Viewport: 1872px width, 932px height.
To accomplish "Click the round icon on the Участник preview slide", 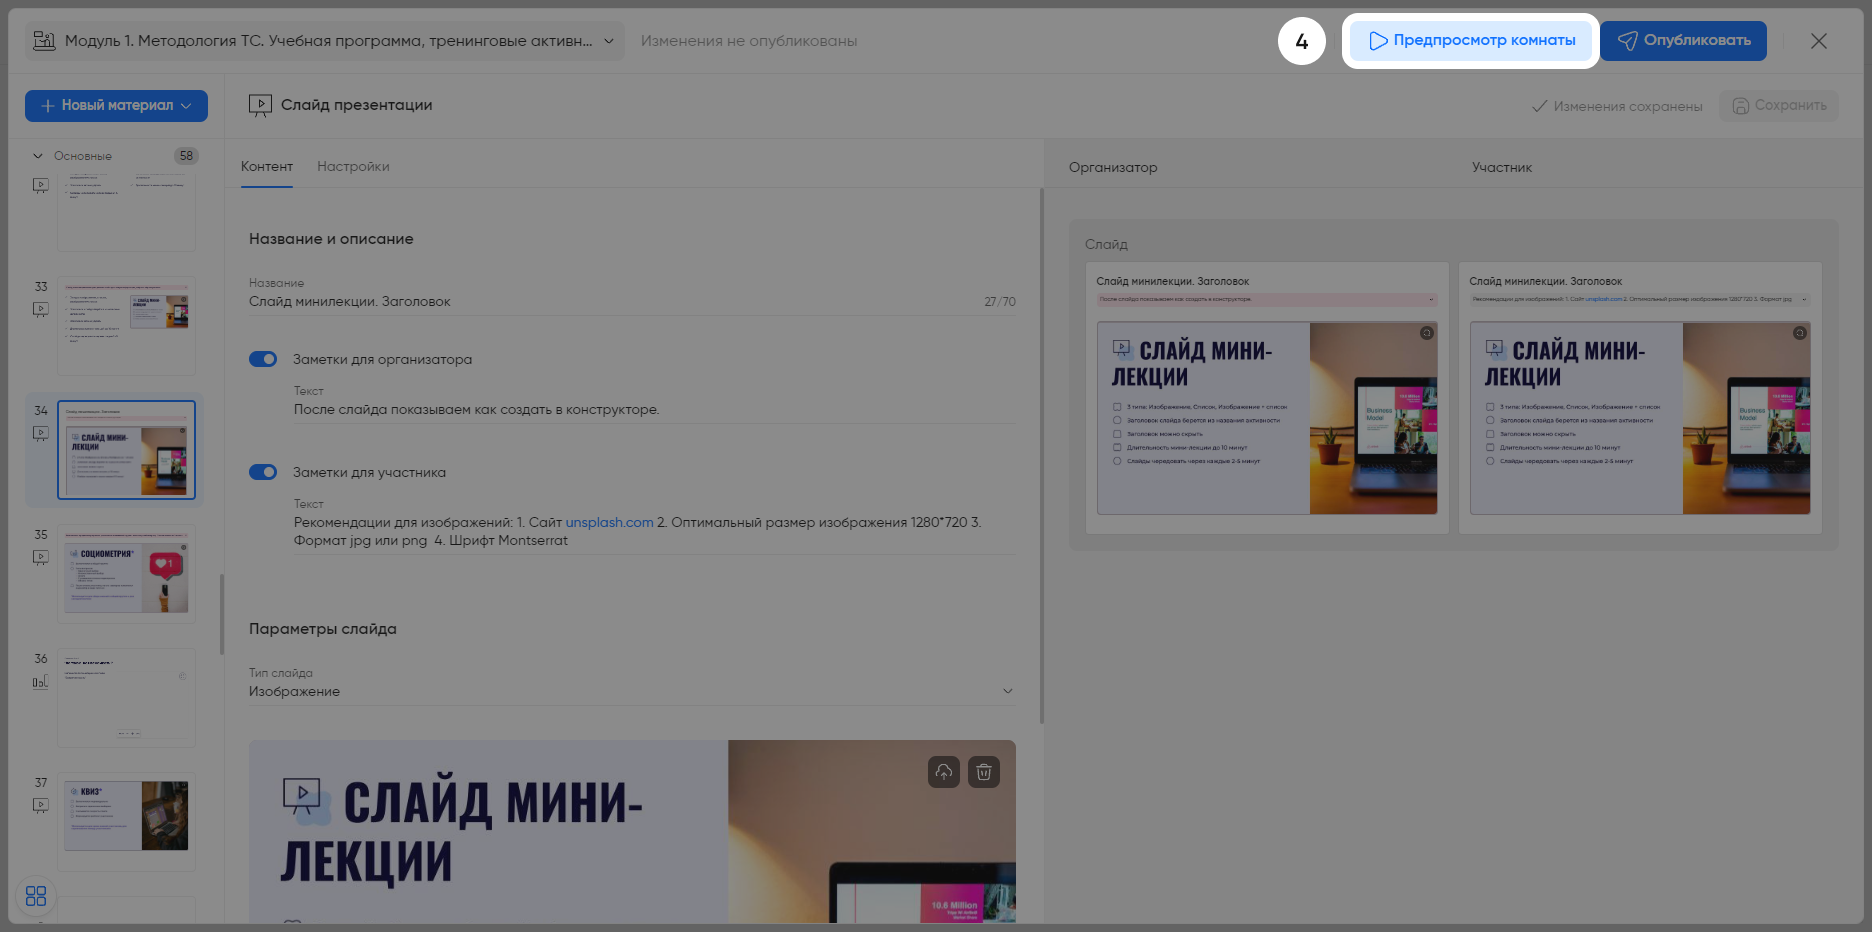I will pyautogui.click(x=1800, y=333).
